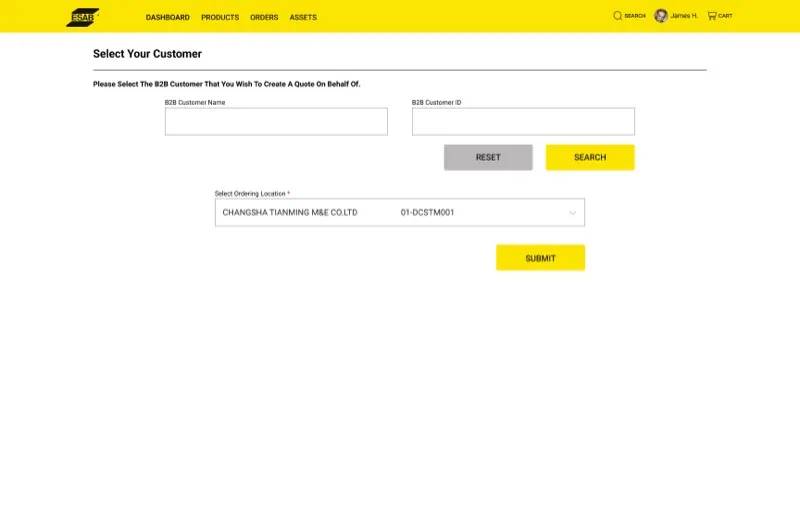Open the shopping cart icon
800x517 pixels.
tap(712, 16)
